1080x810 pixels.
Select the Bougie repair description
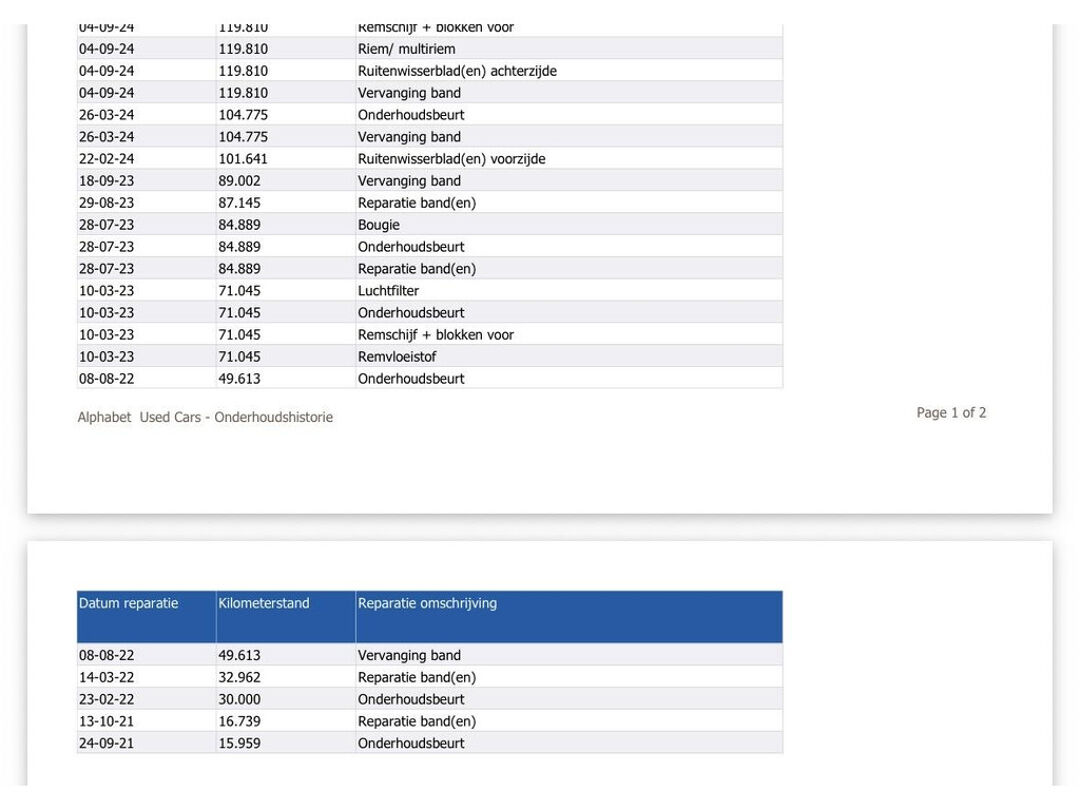tap(379, 225)
